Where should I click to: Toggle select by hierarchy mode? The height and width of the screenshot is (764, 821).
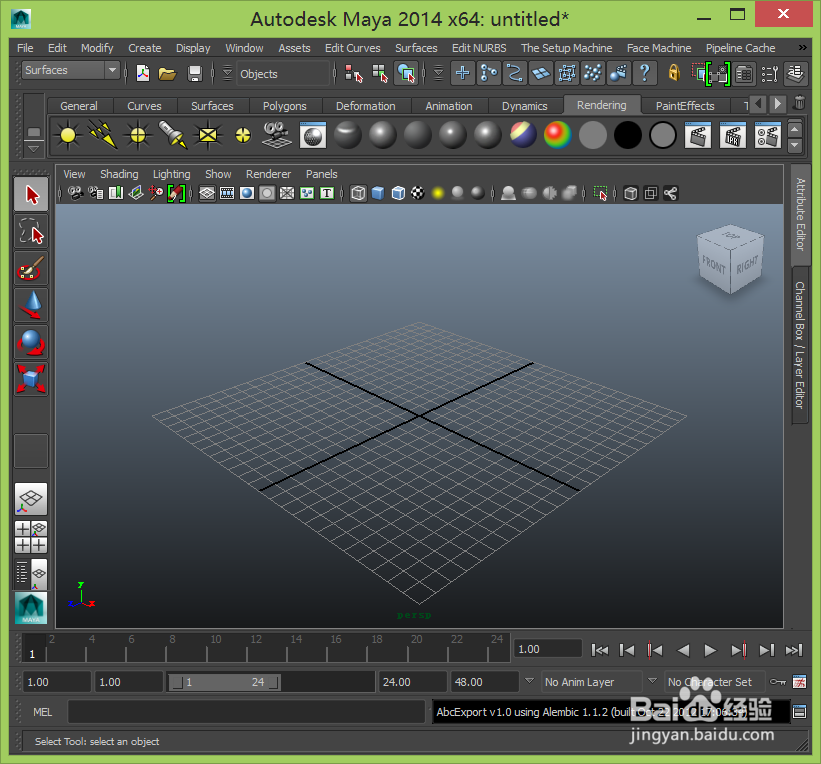coord(353,73)
